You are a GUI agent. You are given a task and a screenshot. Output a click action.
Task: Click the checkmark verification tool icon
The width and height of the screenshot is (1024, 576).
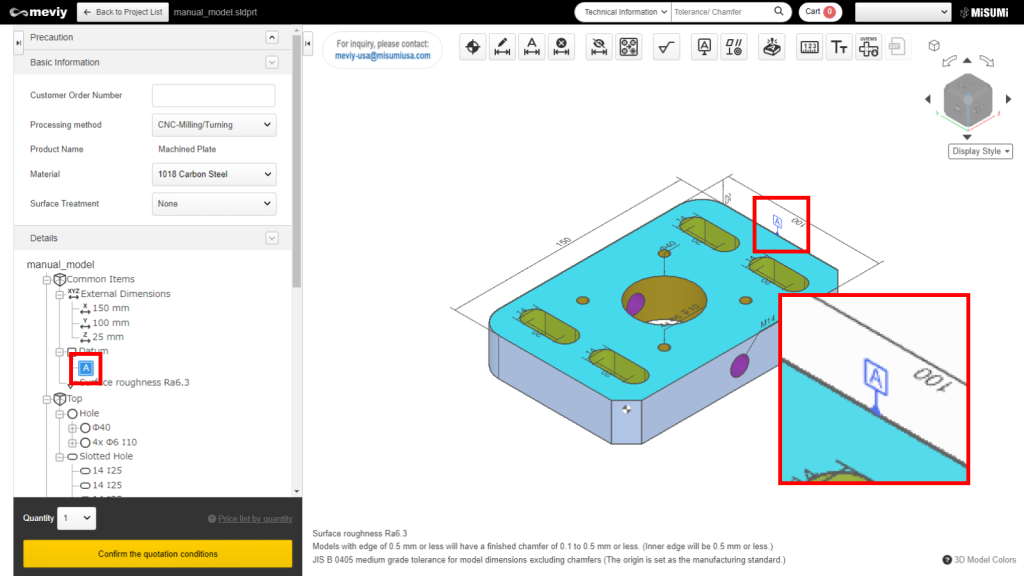(x=666, y=47)
